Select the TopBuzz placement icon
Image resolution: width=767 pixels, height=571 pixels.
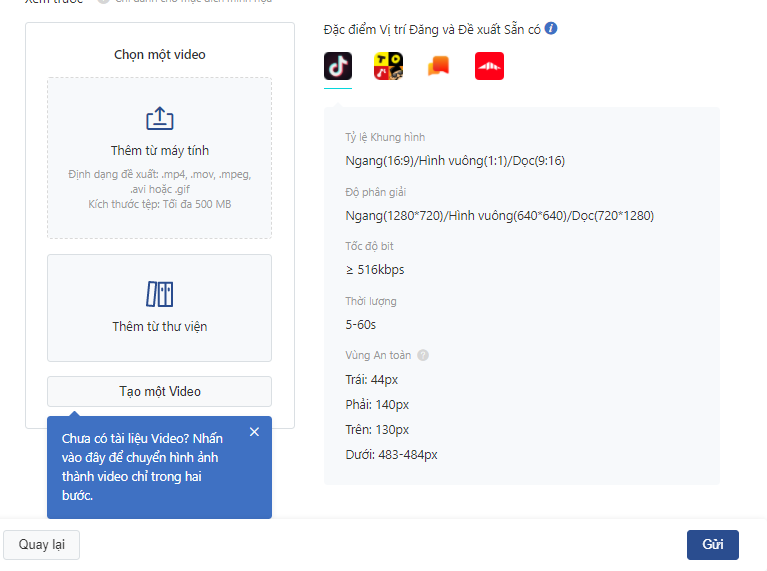click(x=388, y=66)
